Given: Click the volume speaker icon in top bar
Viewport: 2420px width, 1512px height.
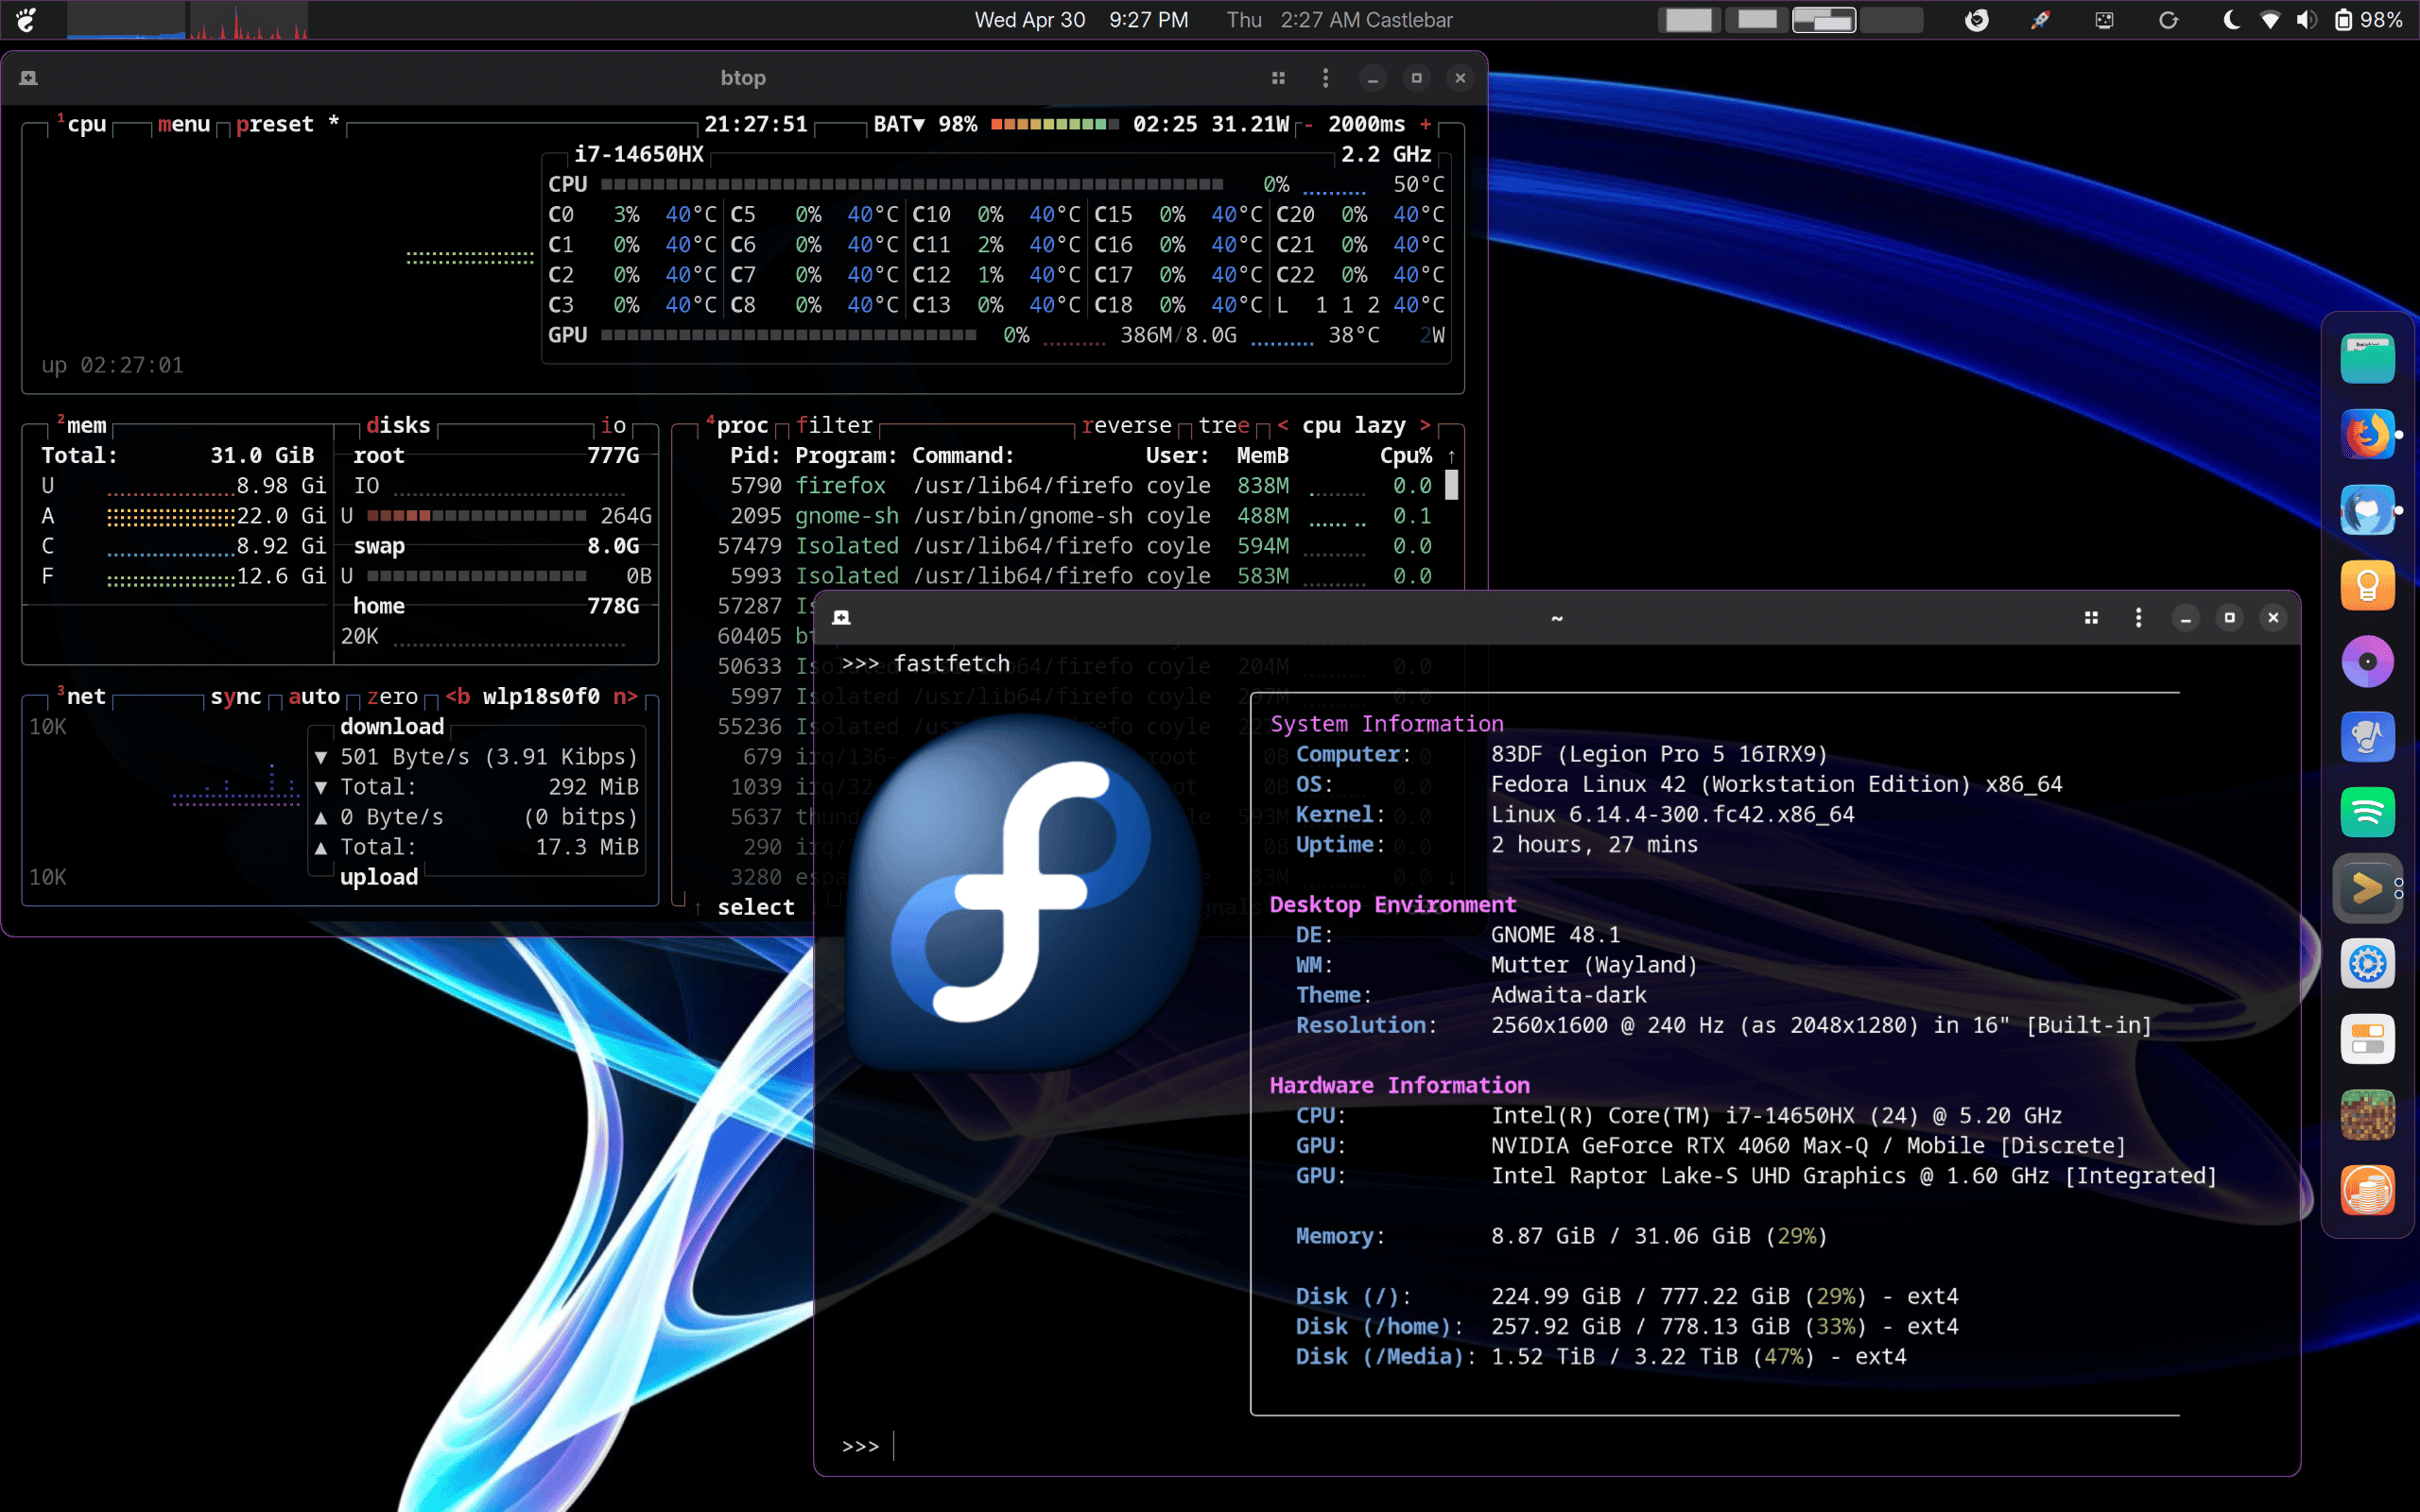Looking at the screenshot, I should click(2306, 20).
